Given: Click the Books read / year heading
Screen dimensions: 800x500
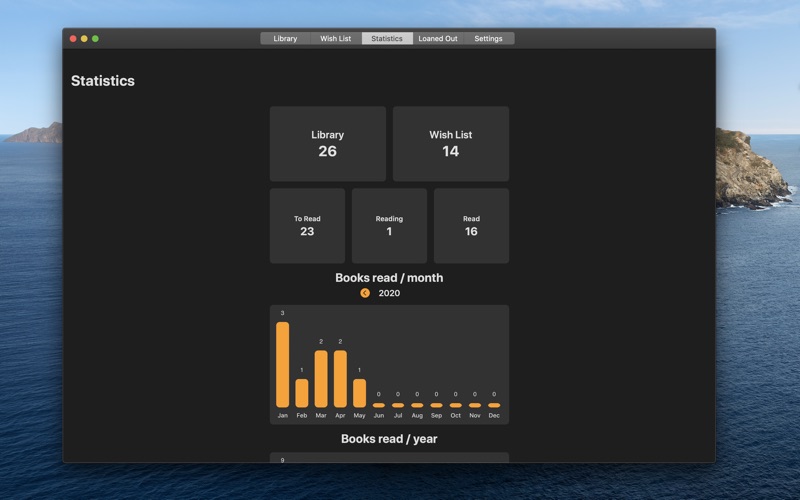Looking at the screenshot, I should pyautogui.click(x=389, y=439).
